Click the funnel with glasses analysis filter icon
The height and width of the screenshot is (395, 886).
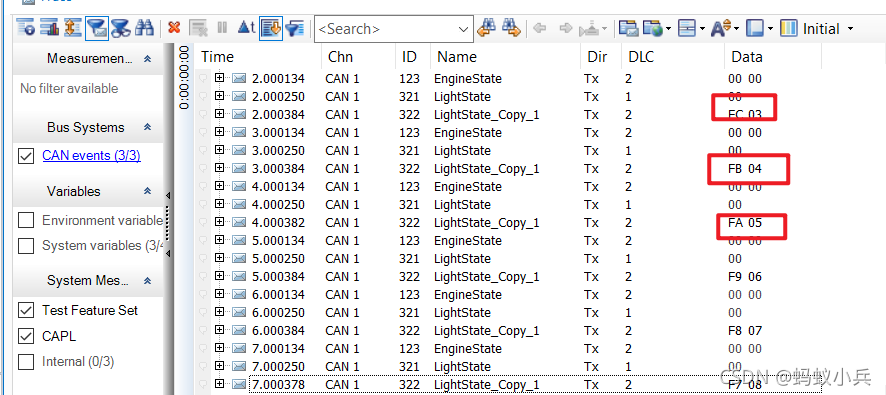120,28
